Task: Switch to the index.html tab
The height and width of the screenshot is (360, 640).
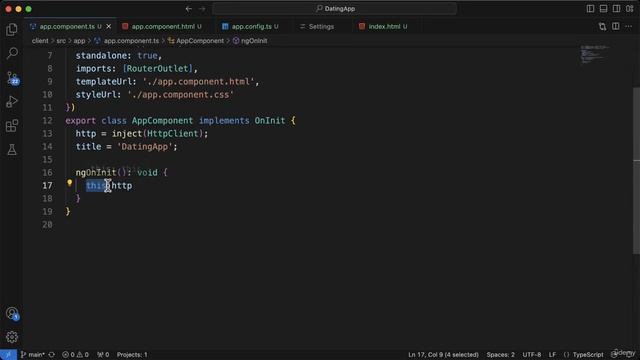Action: [384, 27]
